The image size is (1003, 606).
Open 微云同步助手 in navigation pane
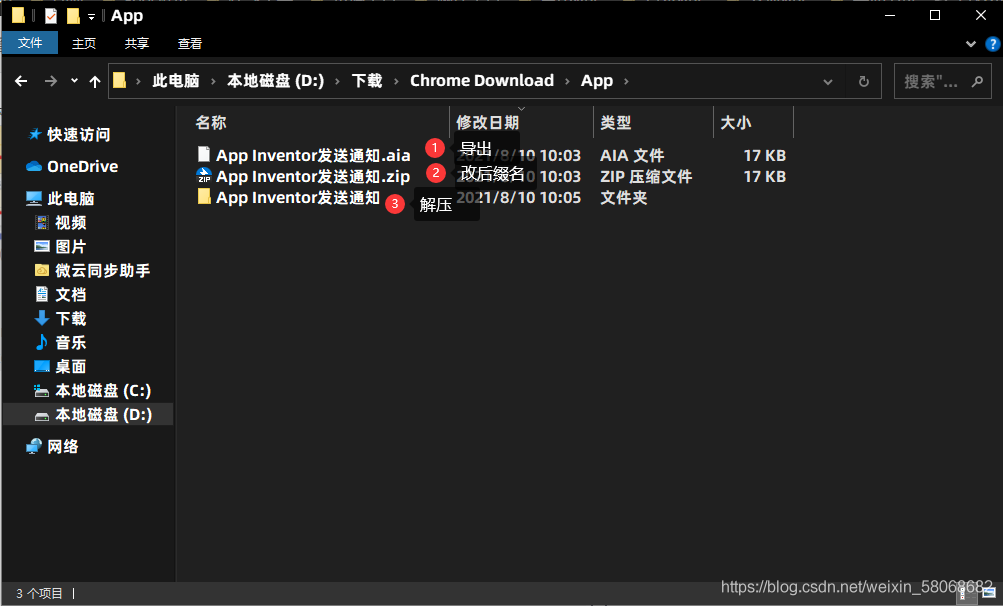(x=102, y=271)
